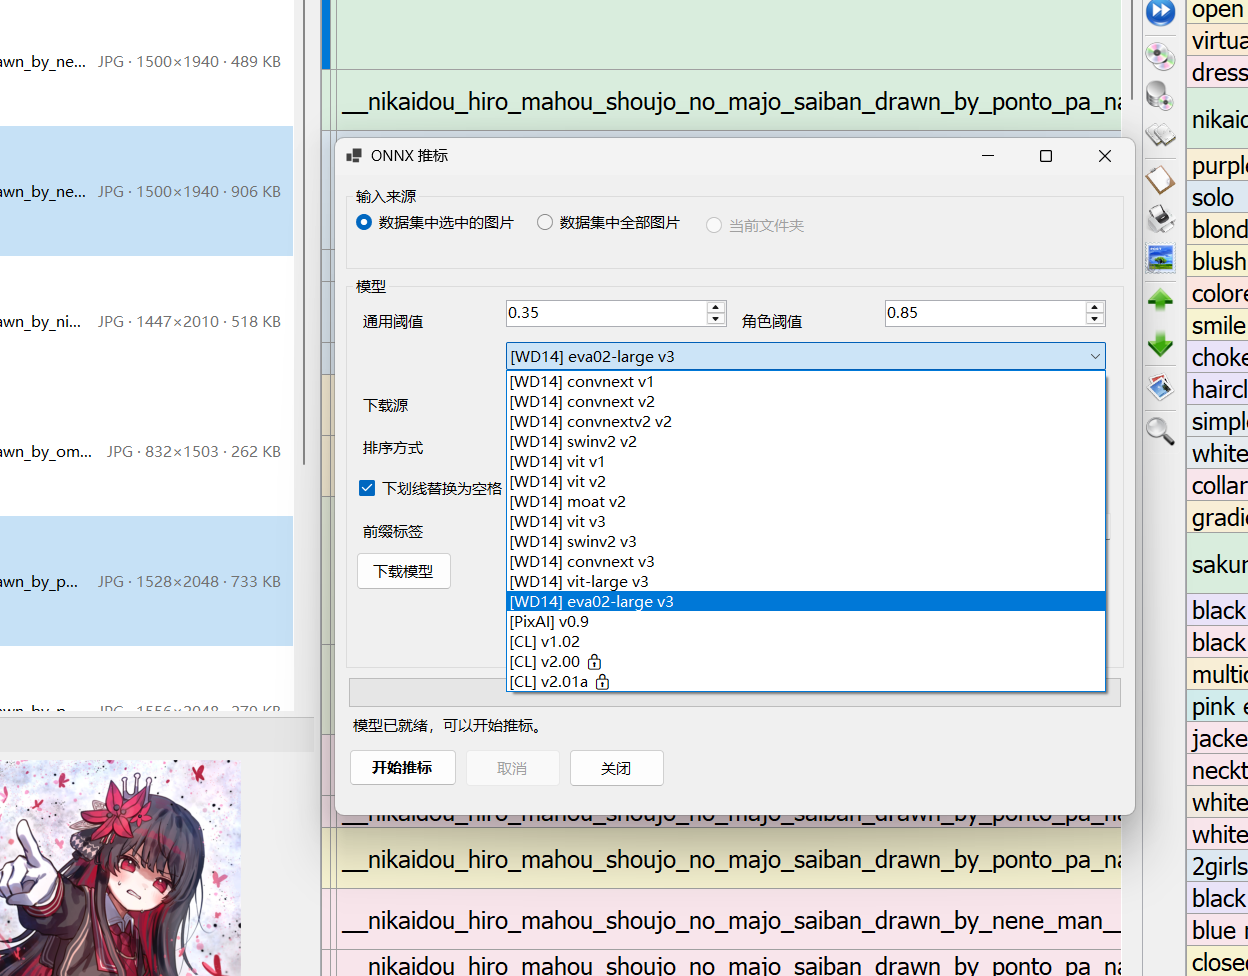Decrease 角色阈值 with its down spinner arrow
The width and height of the screenshot is (1248, 976).
(1095, 319)
